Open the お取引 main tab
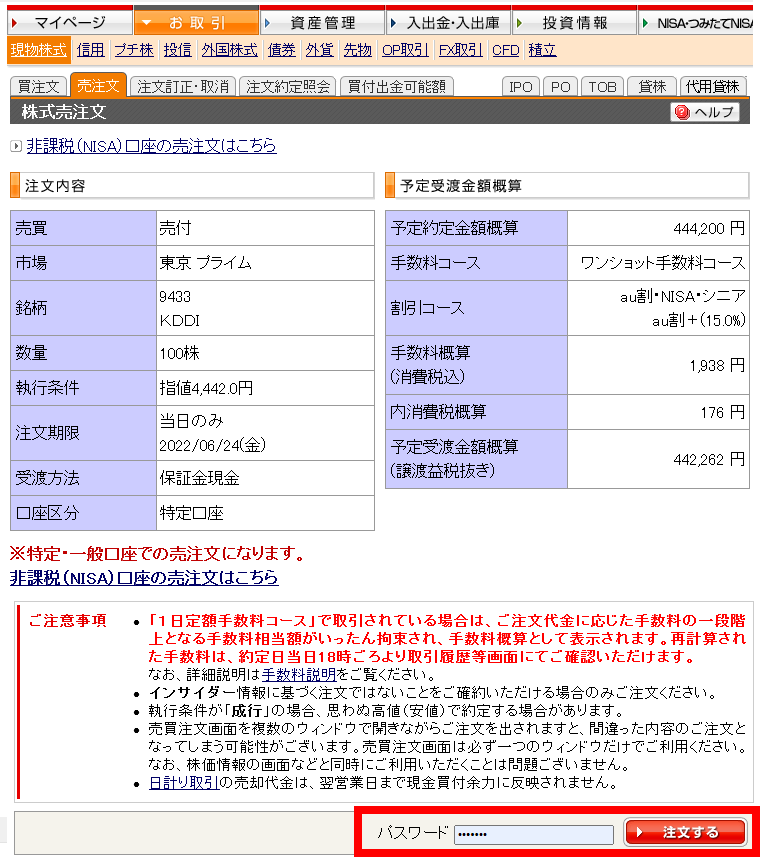 point(196,23)
